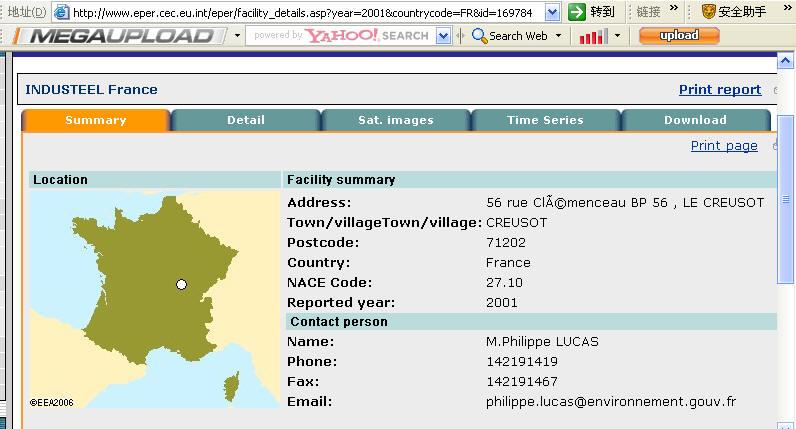Open the Time Series tab
The height and width of the screenshot is (429, 796).
545,120
